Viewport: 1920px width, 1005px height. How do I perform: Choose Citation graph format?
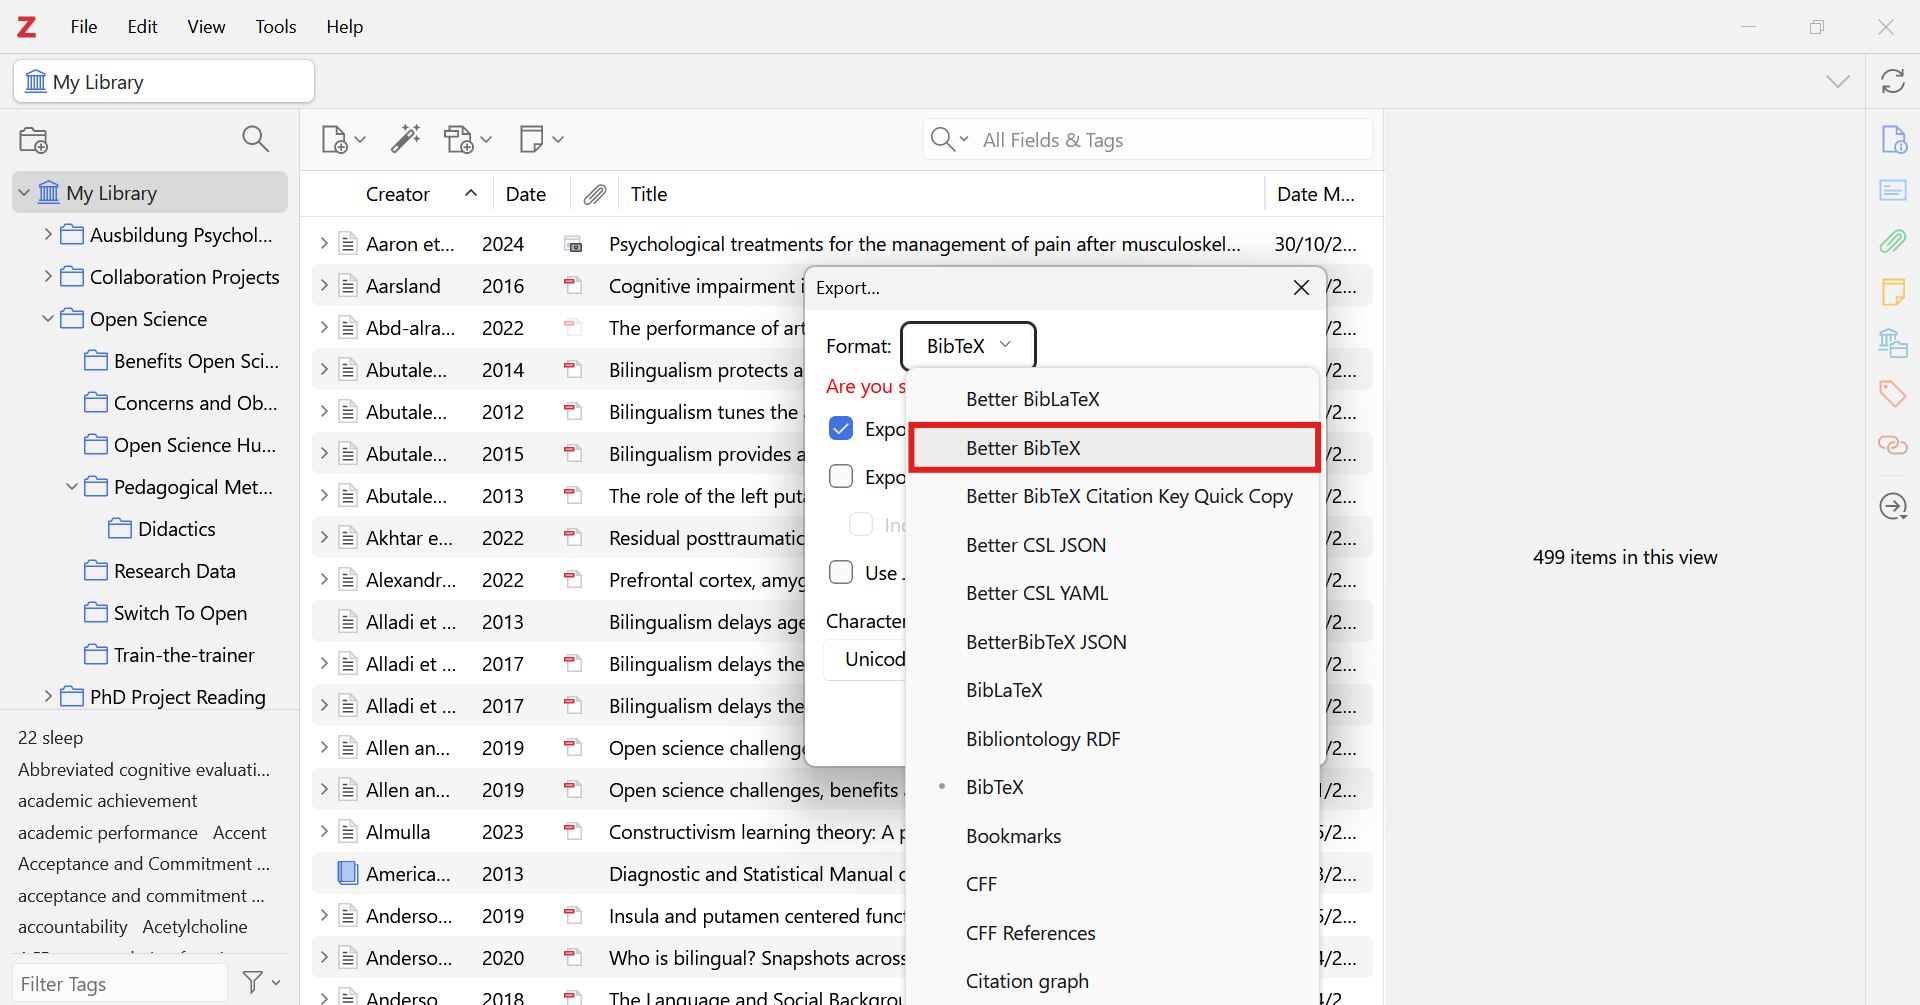(1114, 981)
